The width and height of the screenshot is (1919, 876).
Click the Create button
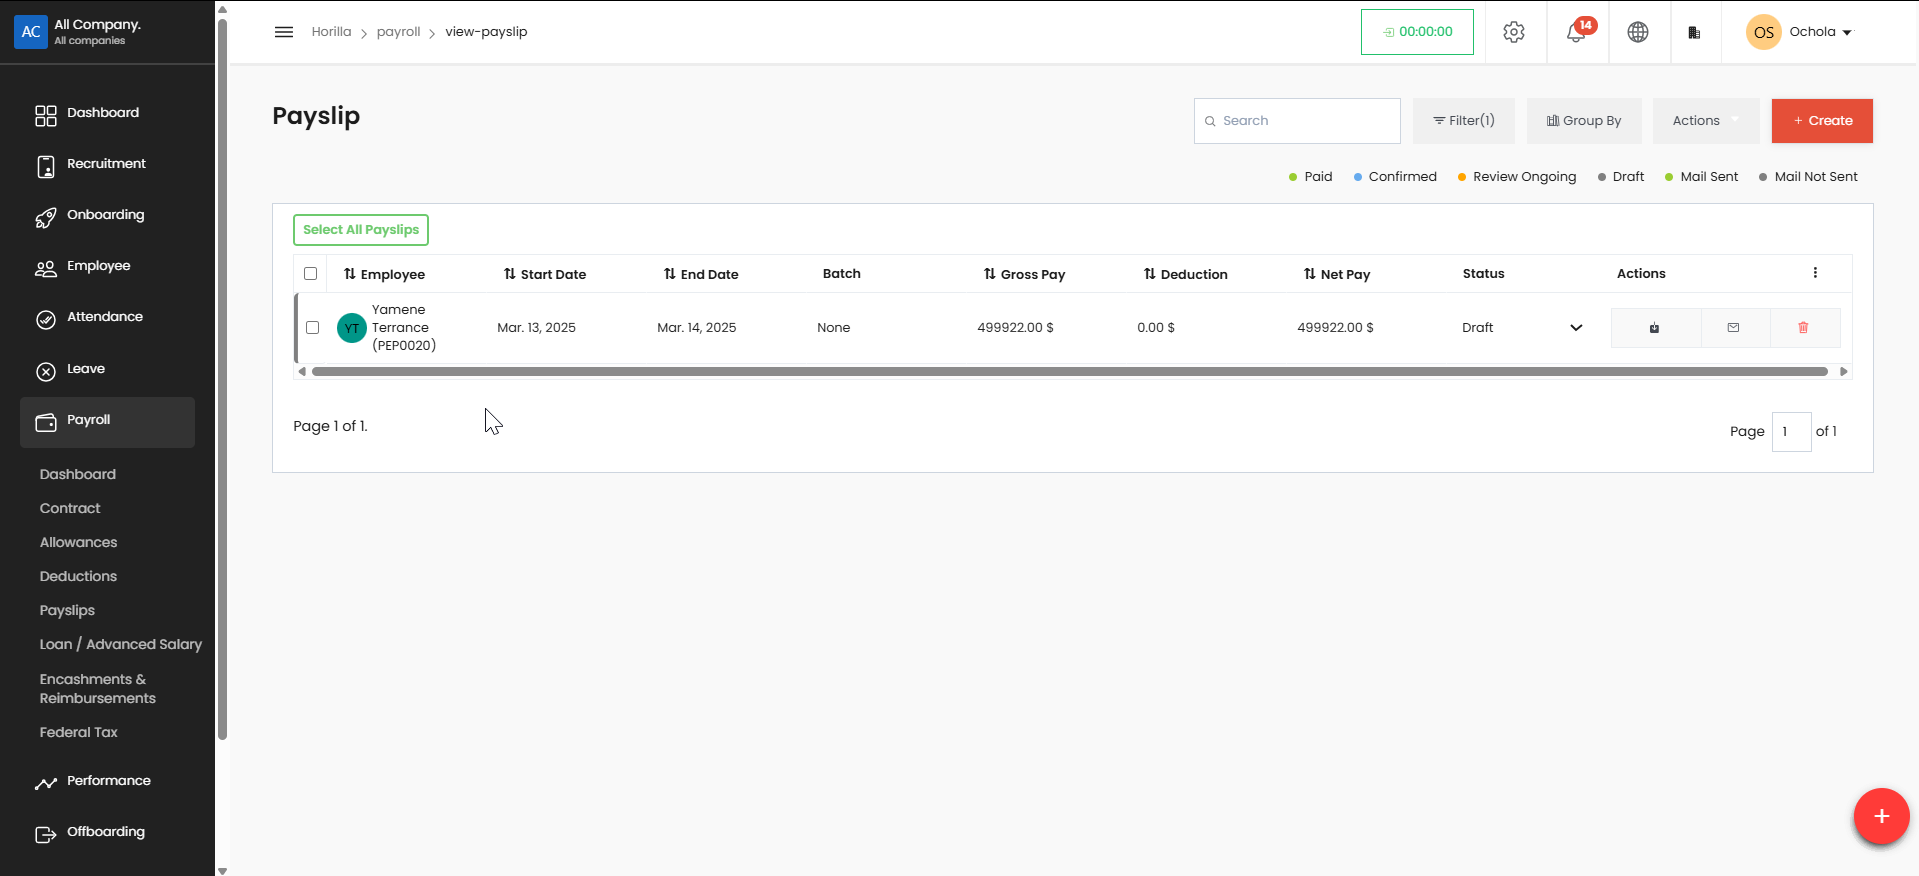pos(1821,121)
